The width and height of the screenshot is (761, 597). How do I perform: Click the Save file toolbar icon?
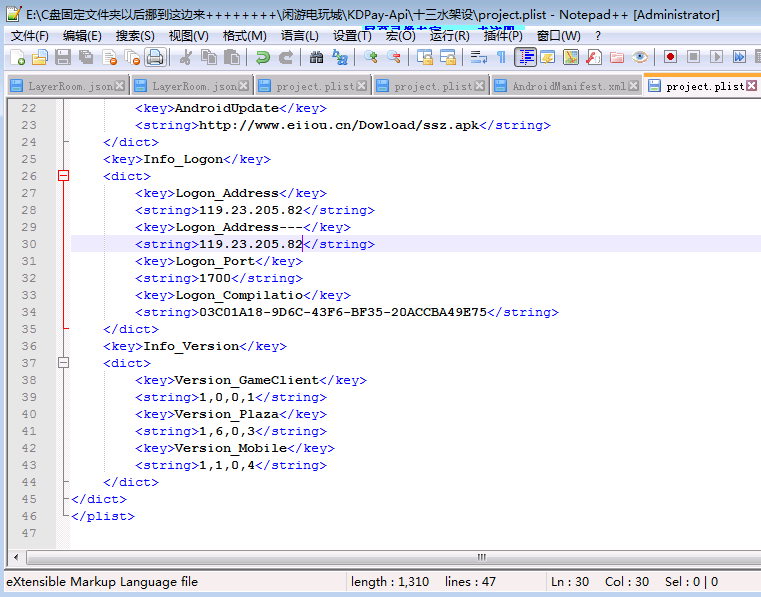point(63,58)
